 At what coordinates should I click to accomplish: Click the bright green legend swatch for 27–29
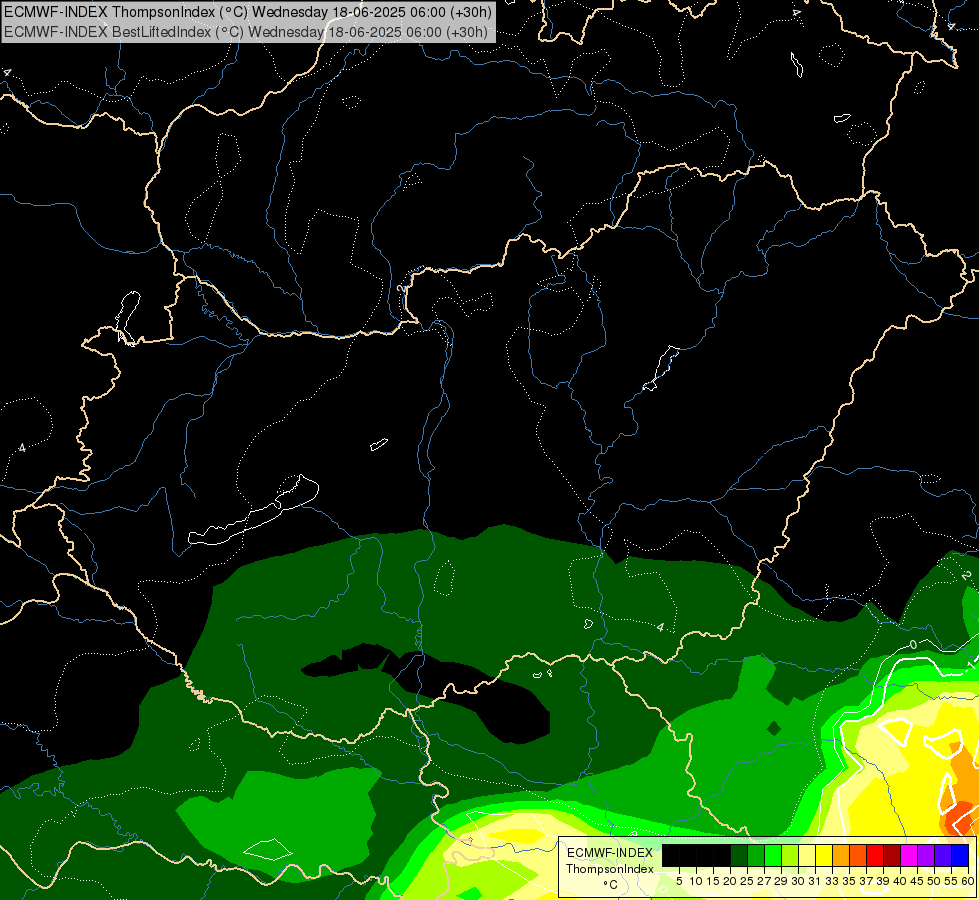tap(772, 855)
